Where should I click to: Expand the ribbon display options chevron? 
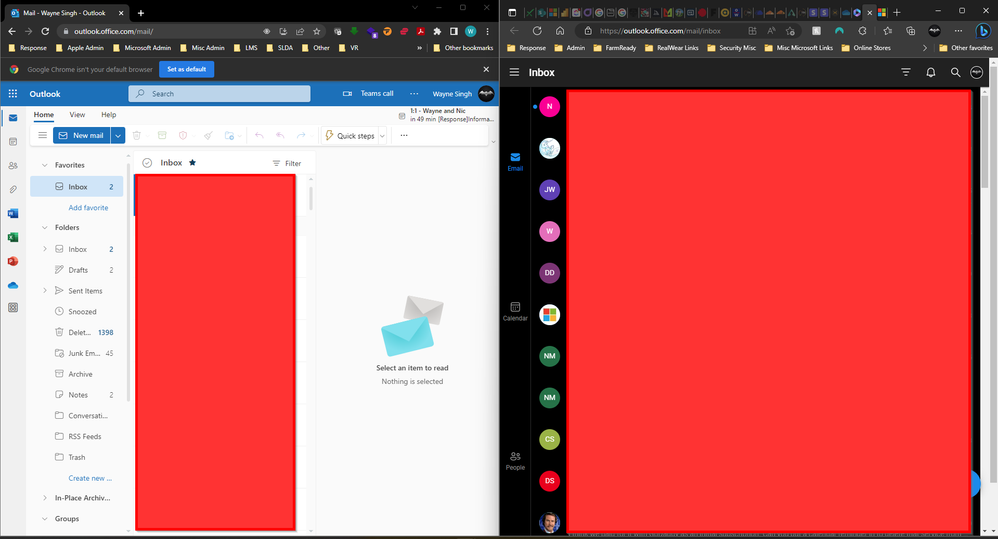point(493,141)
